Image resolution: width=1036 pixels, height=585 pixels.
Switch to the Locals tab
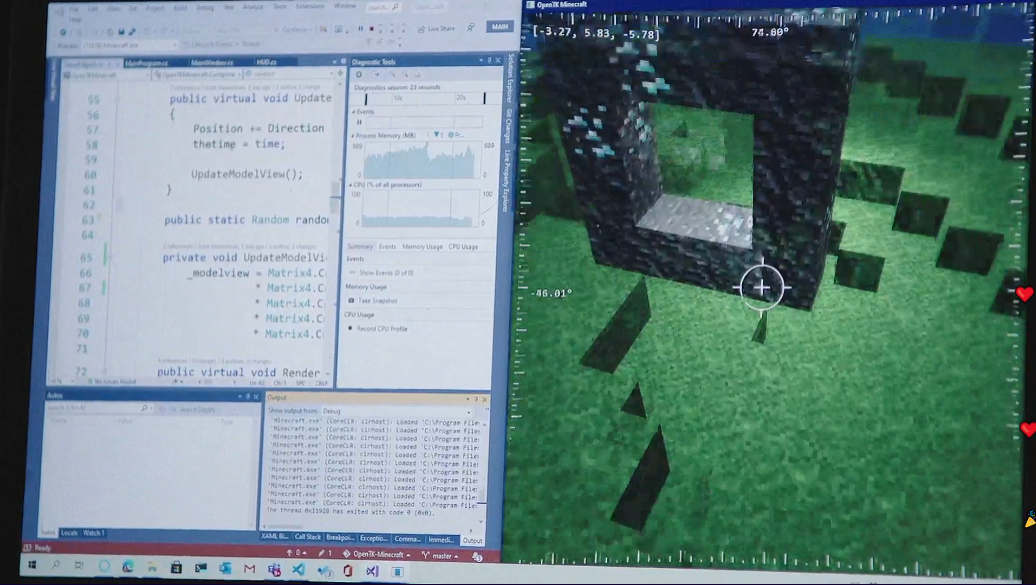[69, 533]
